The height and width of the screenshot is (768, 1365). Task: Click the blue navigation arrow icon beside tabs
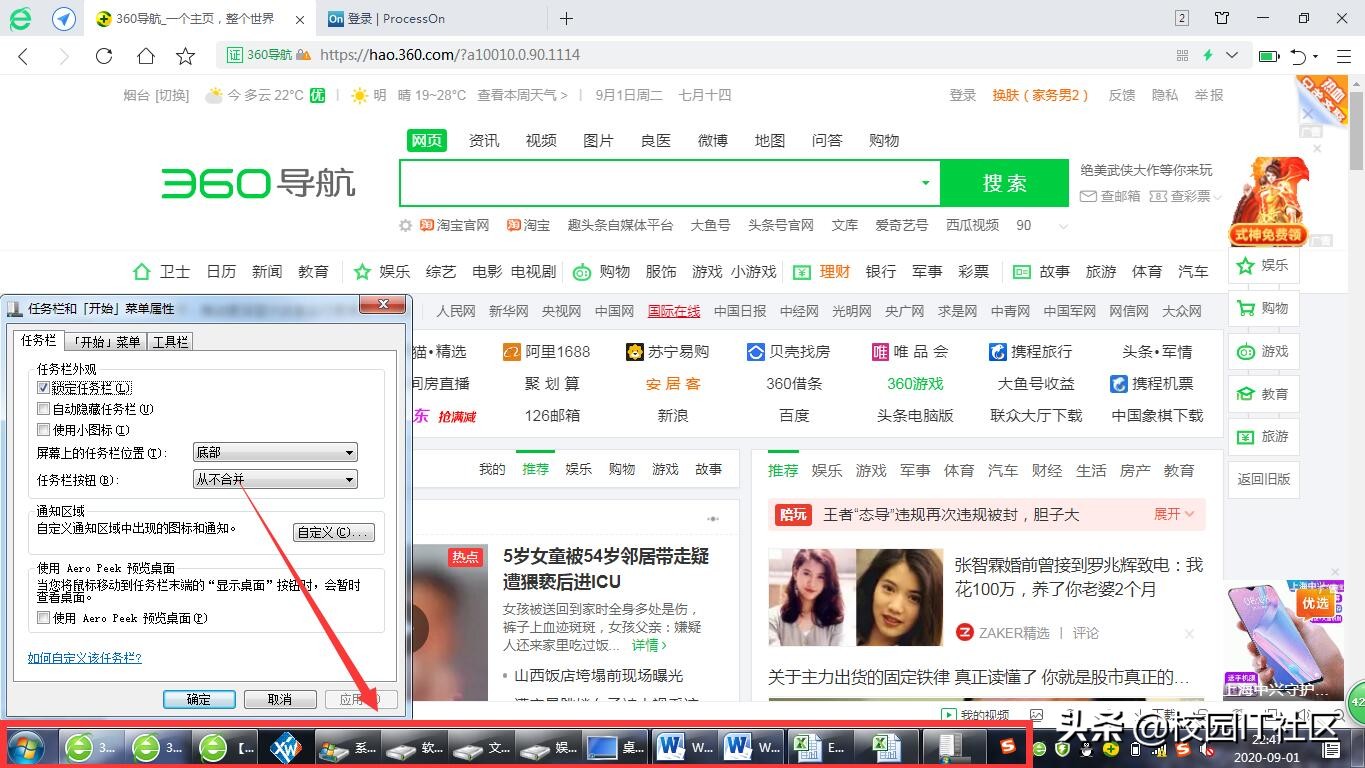click(x=64, y=18)
